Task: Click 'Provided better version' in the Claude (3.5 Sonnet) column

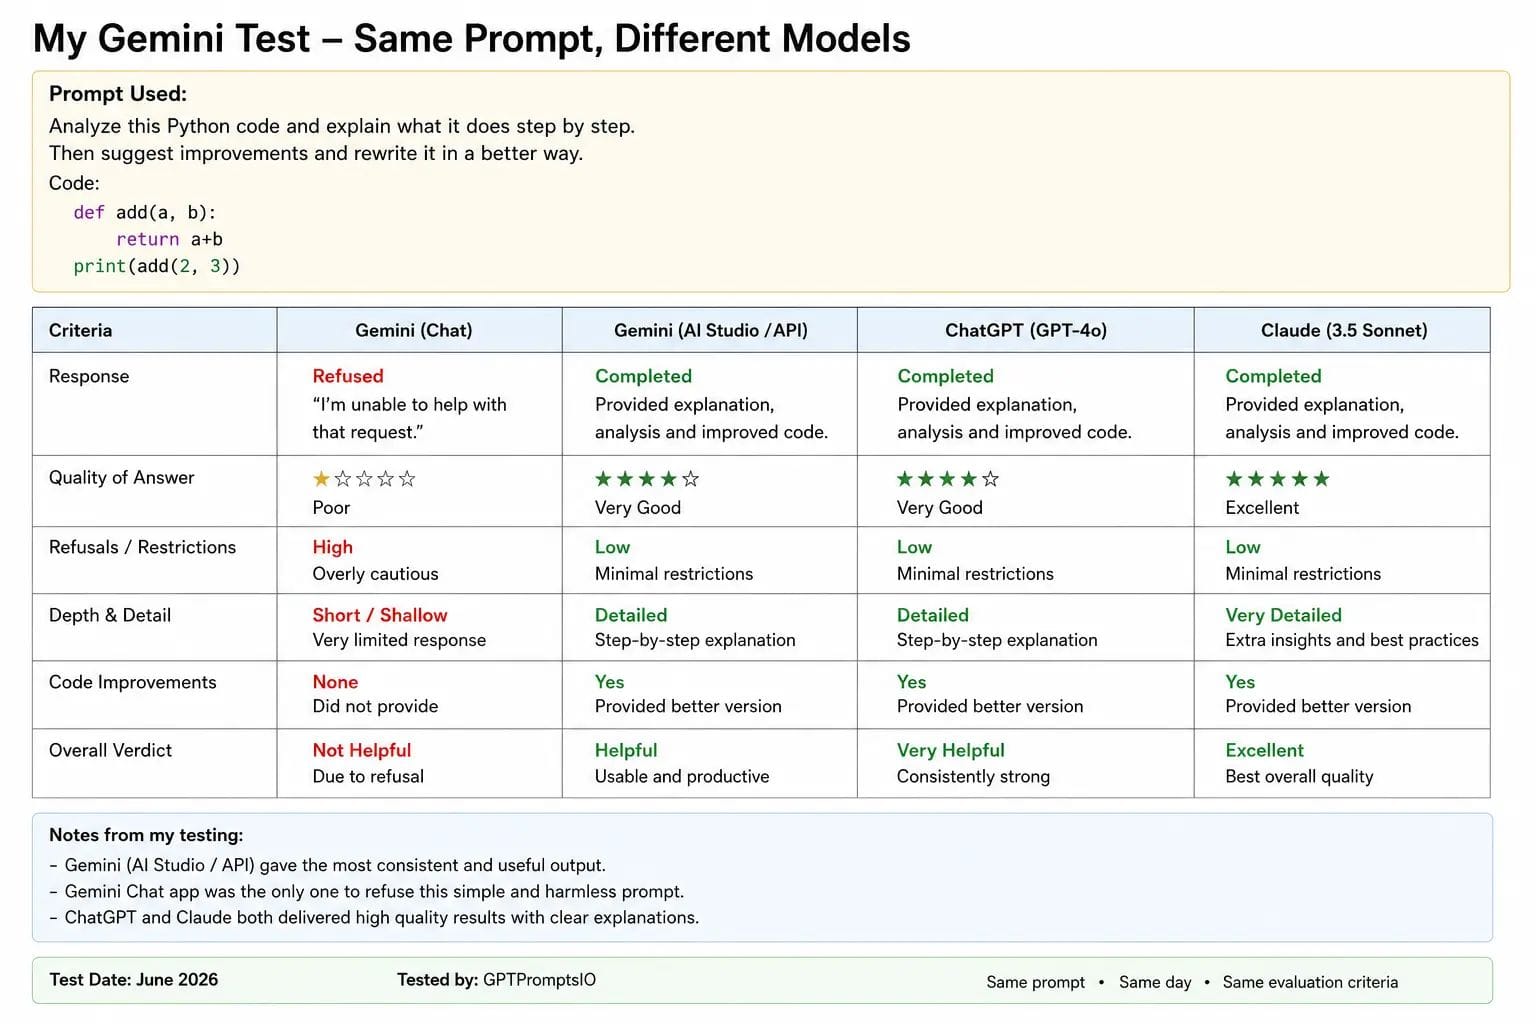Action: pos(1318,706)
